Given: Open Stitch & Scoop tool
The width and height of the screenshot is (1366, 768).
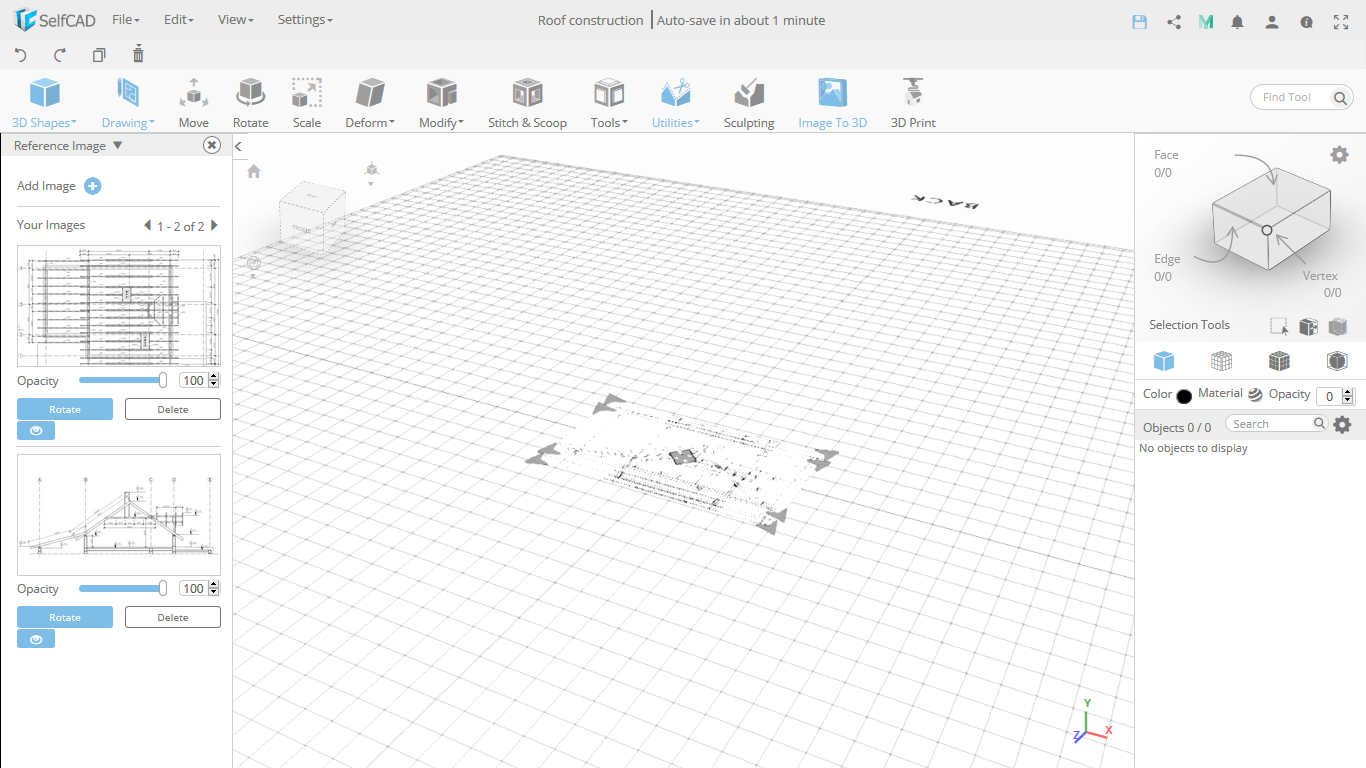Looking at the screenshot, I should click(x=527, y=104).
